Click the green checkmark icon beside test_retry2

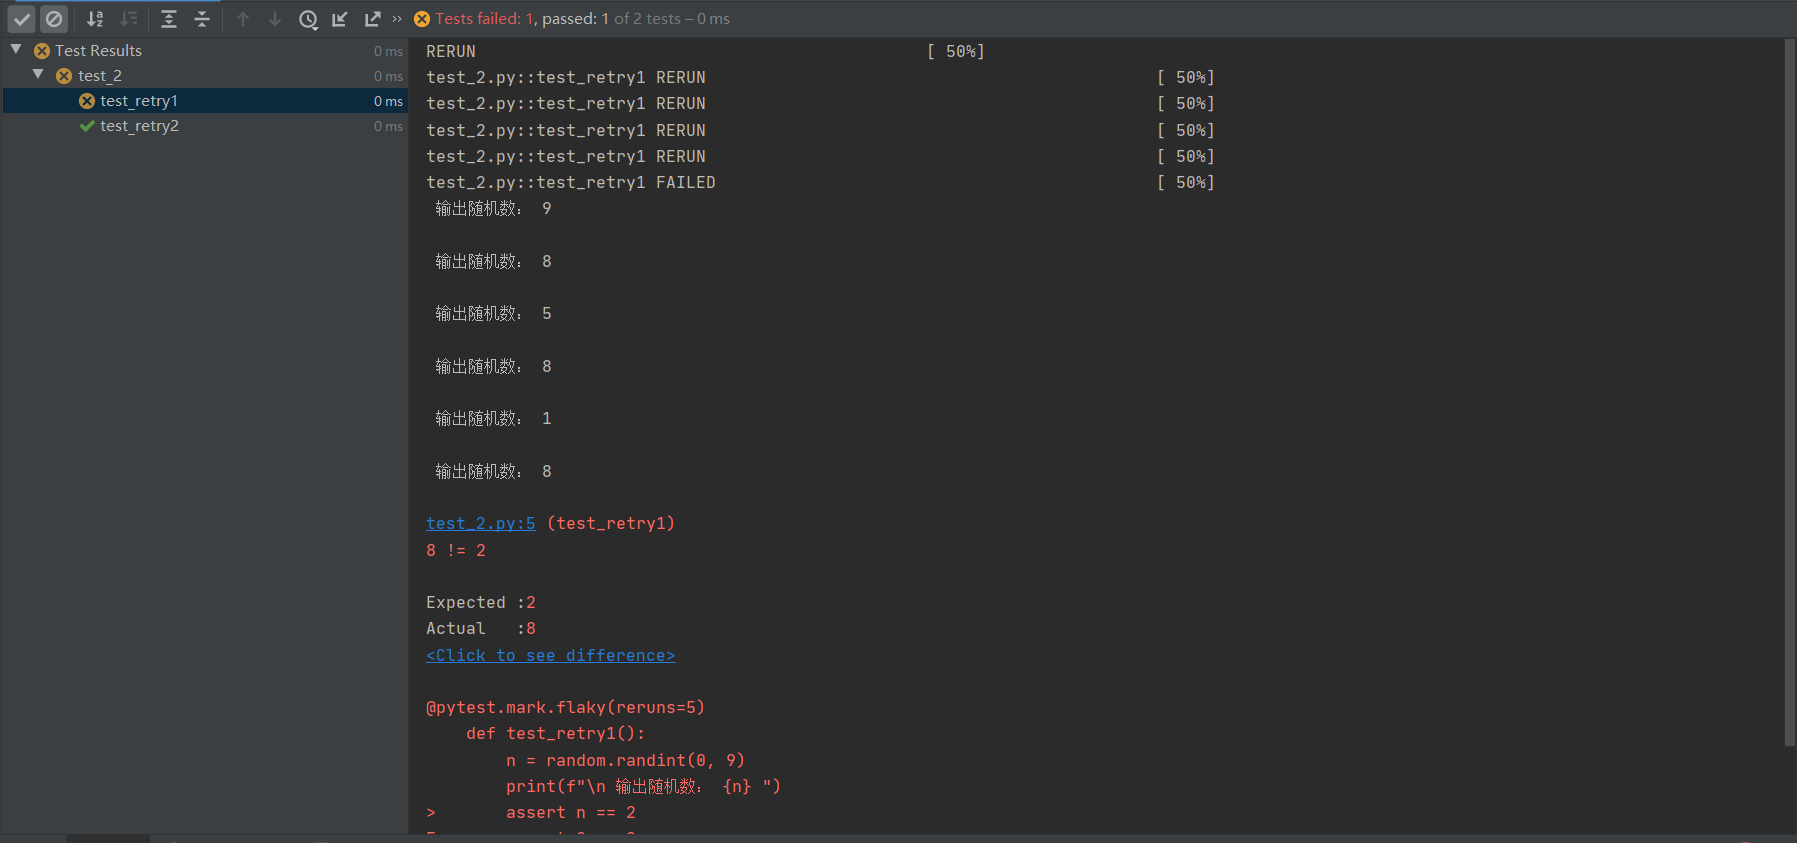tap(87, 126)
